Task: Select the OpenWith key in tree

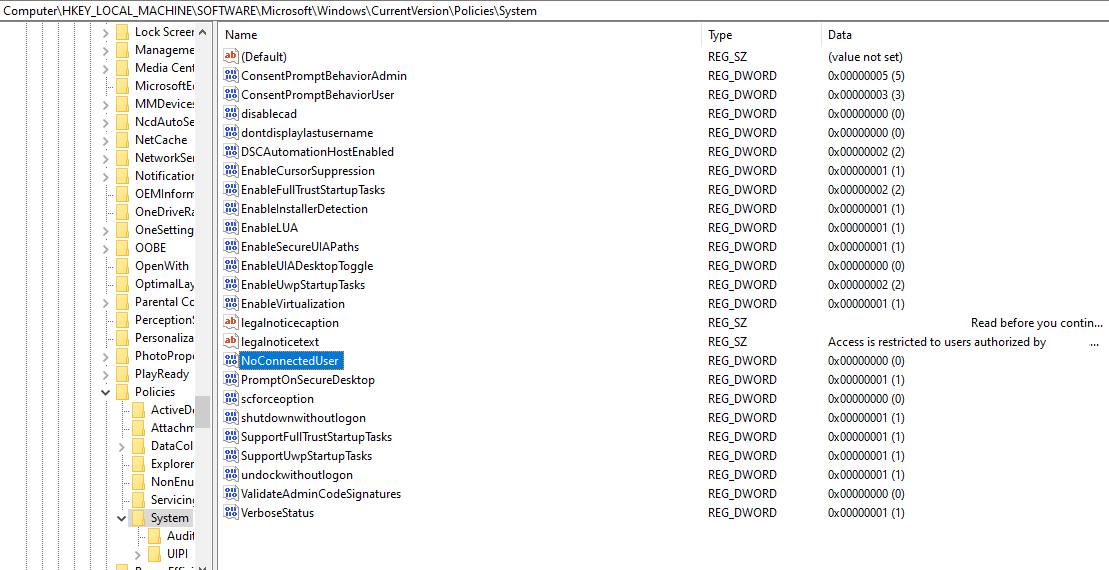Action: (162, 266)
